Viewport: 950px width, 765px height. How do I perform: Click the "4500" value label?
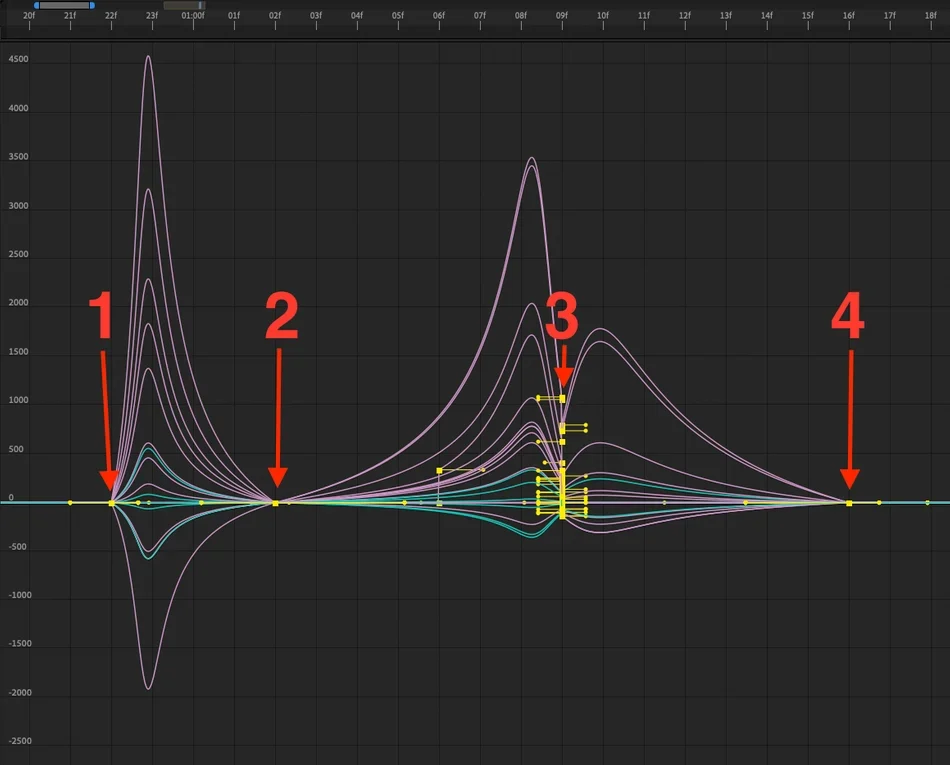click(x=18, y=59)
